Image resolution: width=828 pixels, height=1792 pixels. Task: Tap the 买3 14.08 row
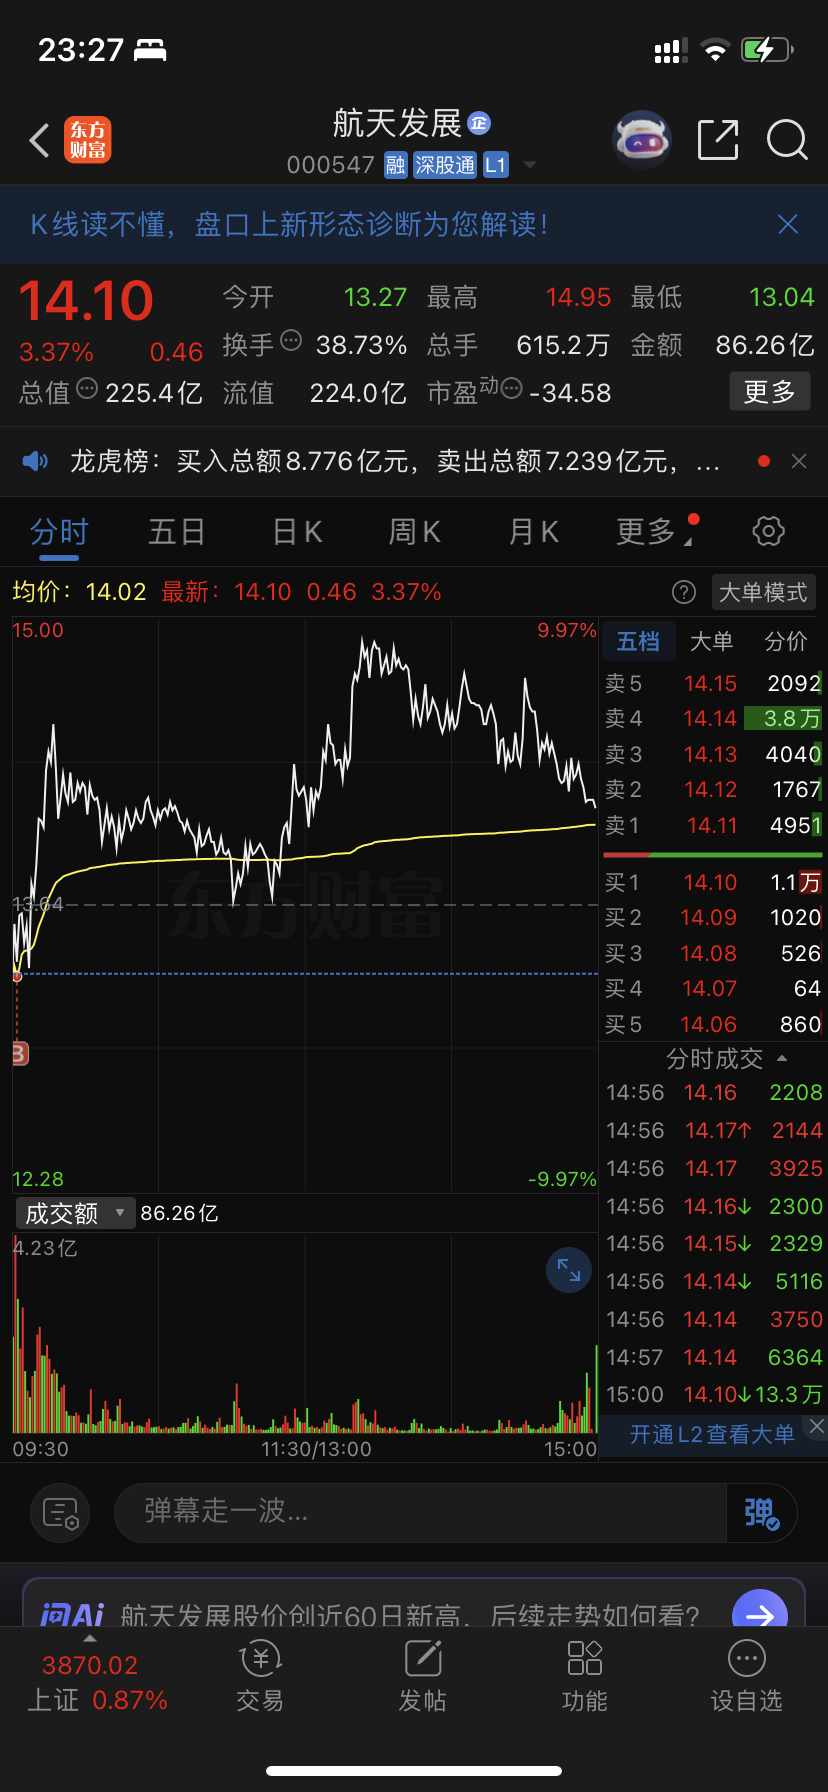(x=713, y=953)
